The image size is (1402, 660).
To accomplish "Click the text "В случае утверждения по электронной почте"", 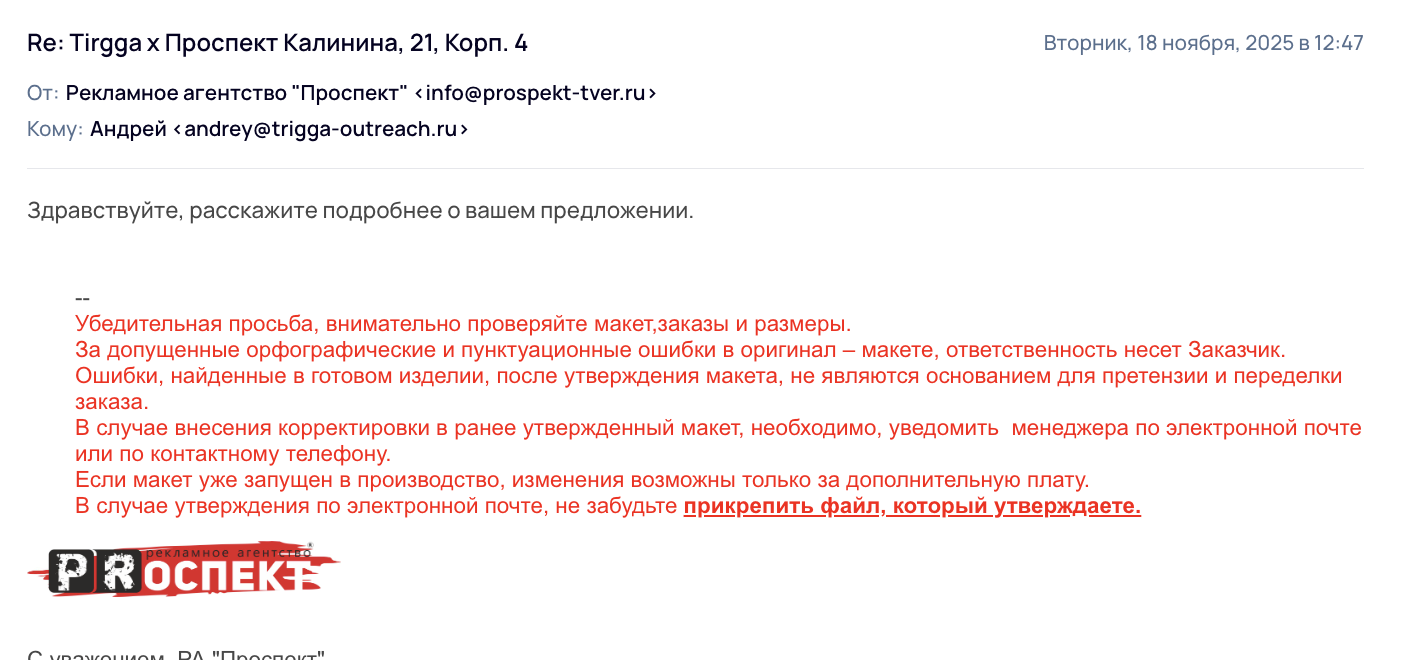I will [378, 506].
